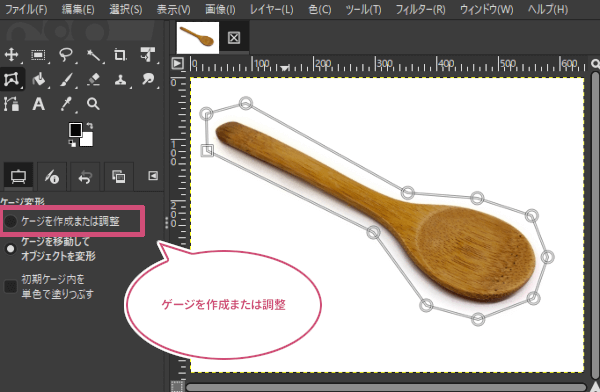The width and height of the screenshot is (600, 392).
Task: Open the ツール(T) menu
Action: tap(363, 9)
